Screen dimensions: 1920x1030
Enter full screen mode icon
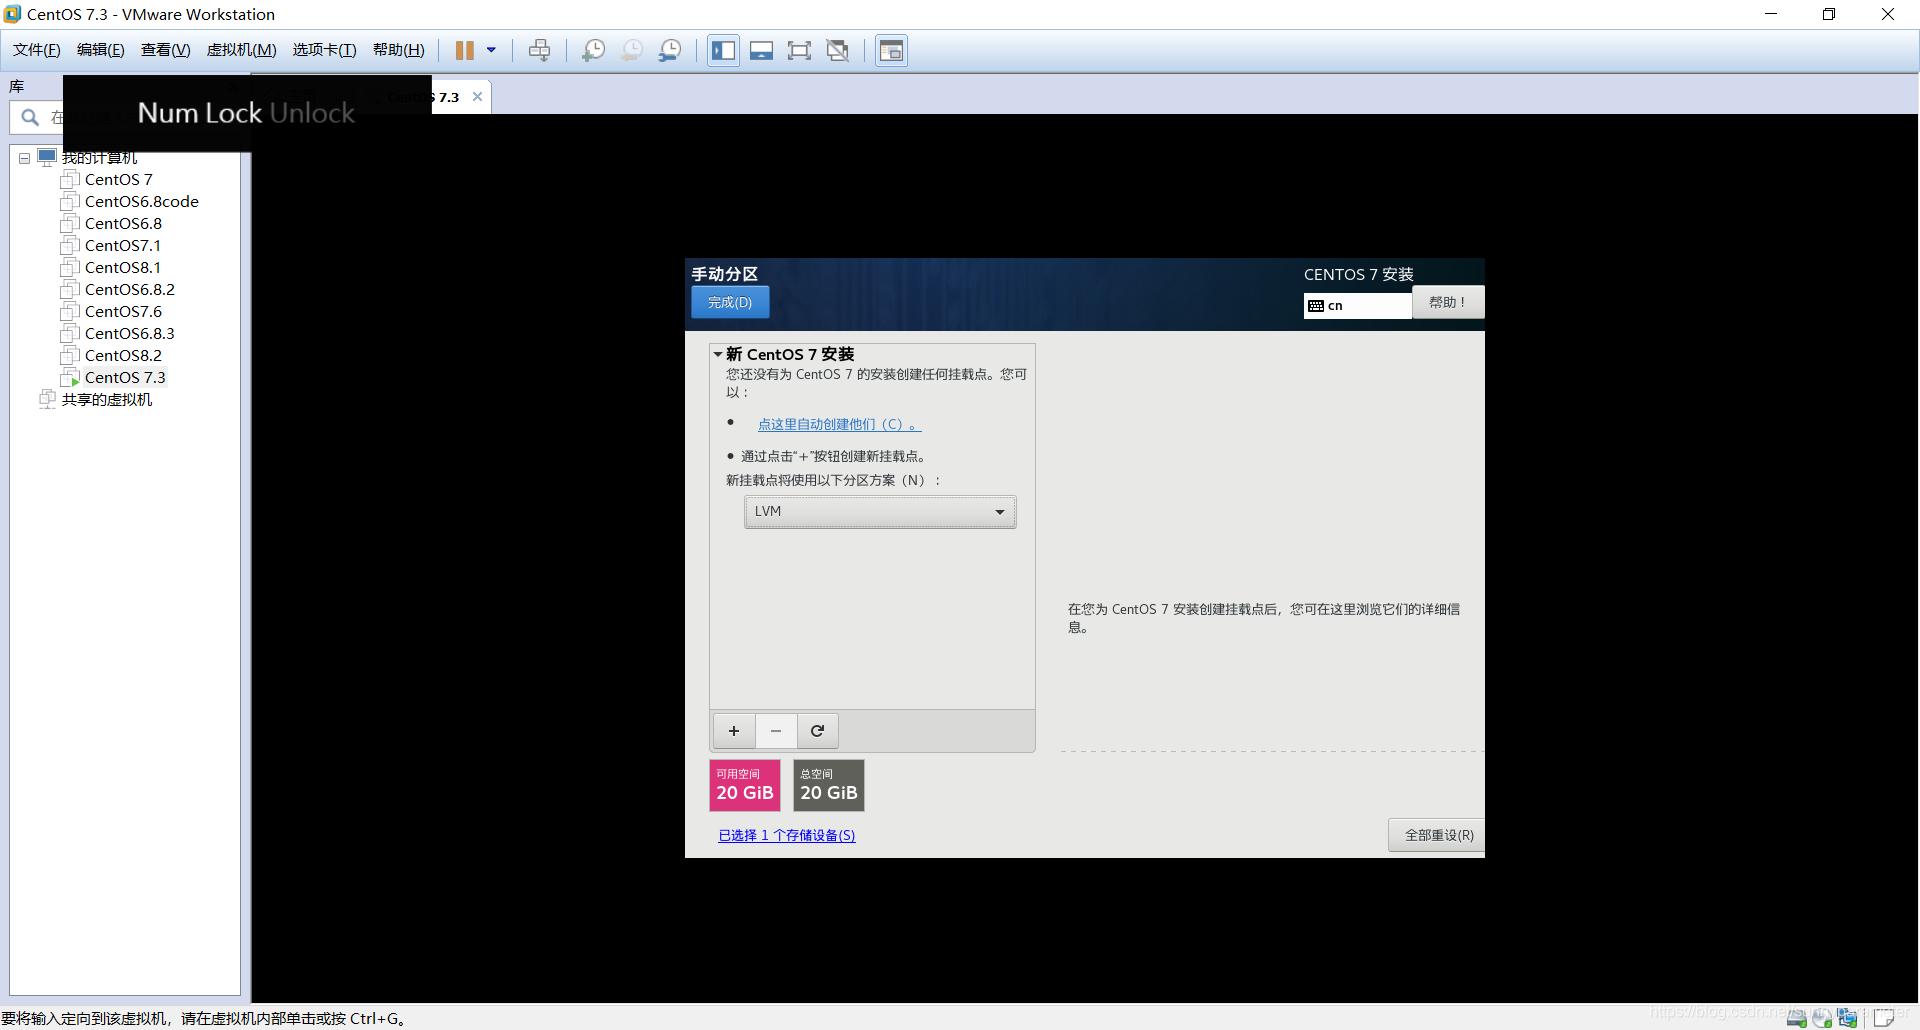[x=799, y=50]
